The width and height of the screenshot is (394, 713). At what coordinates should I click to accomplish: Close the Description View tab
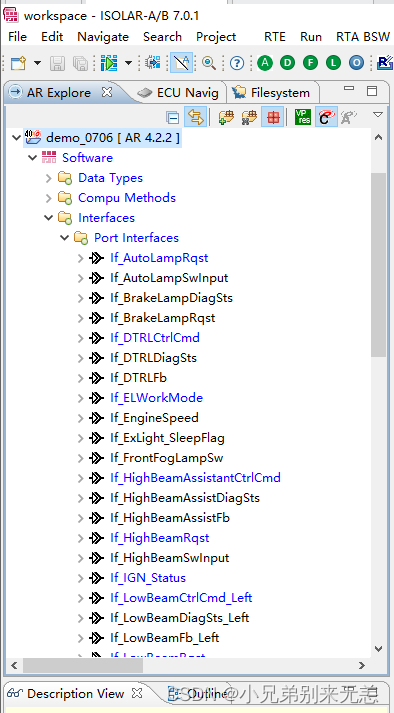tap(137, 693)
